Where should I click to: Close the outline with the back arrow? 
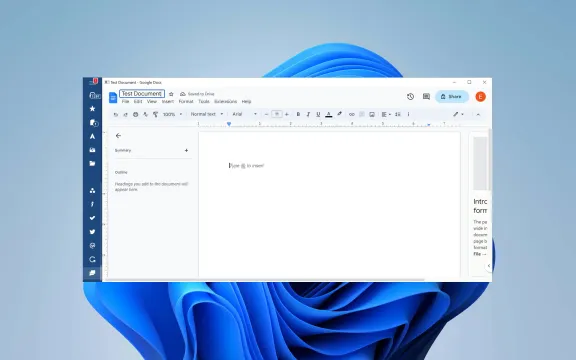tap(118, 136)
